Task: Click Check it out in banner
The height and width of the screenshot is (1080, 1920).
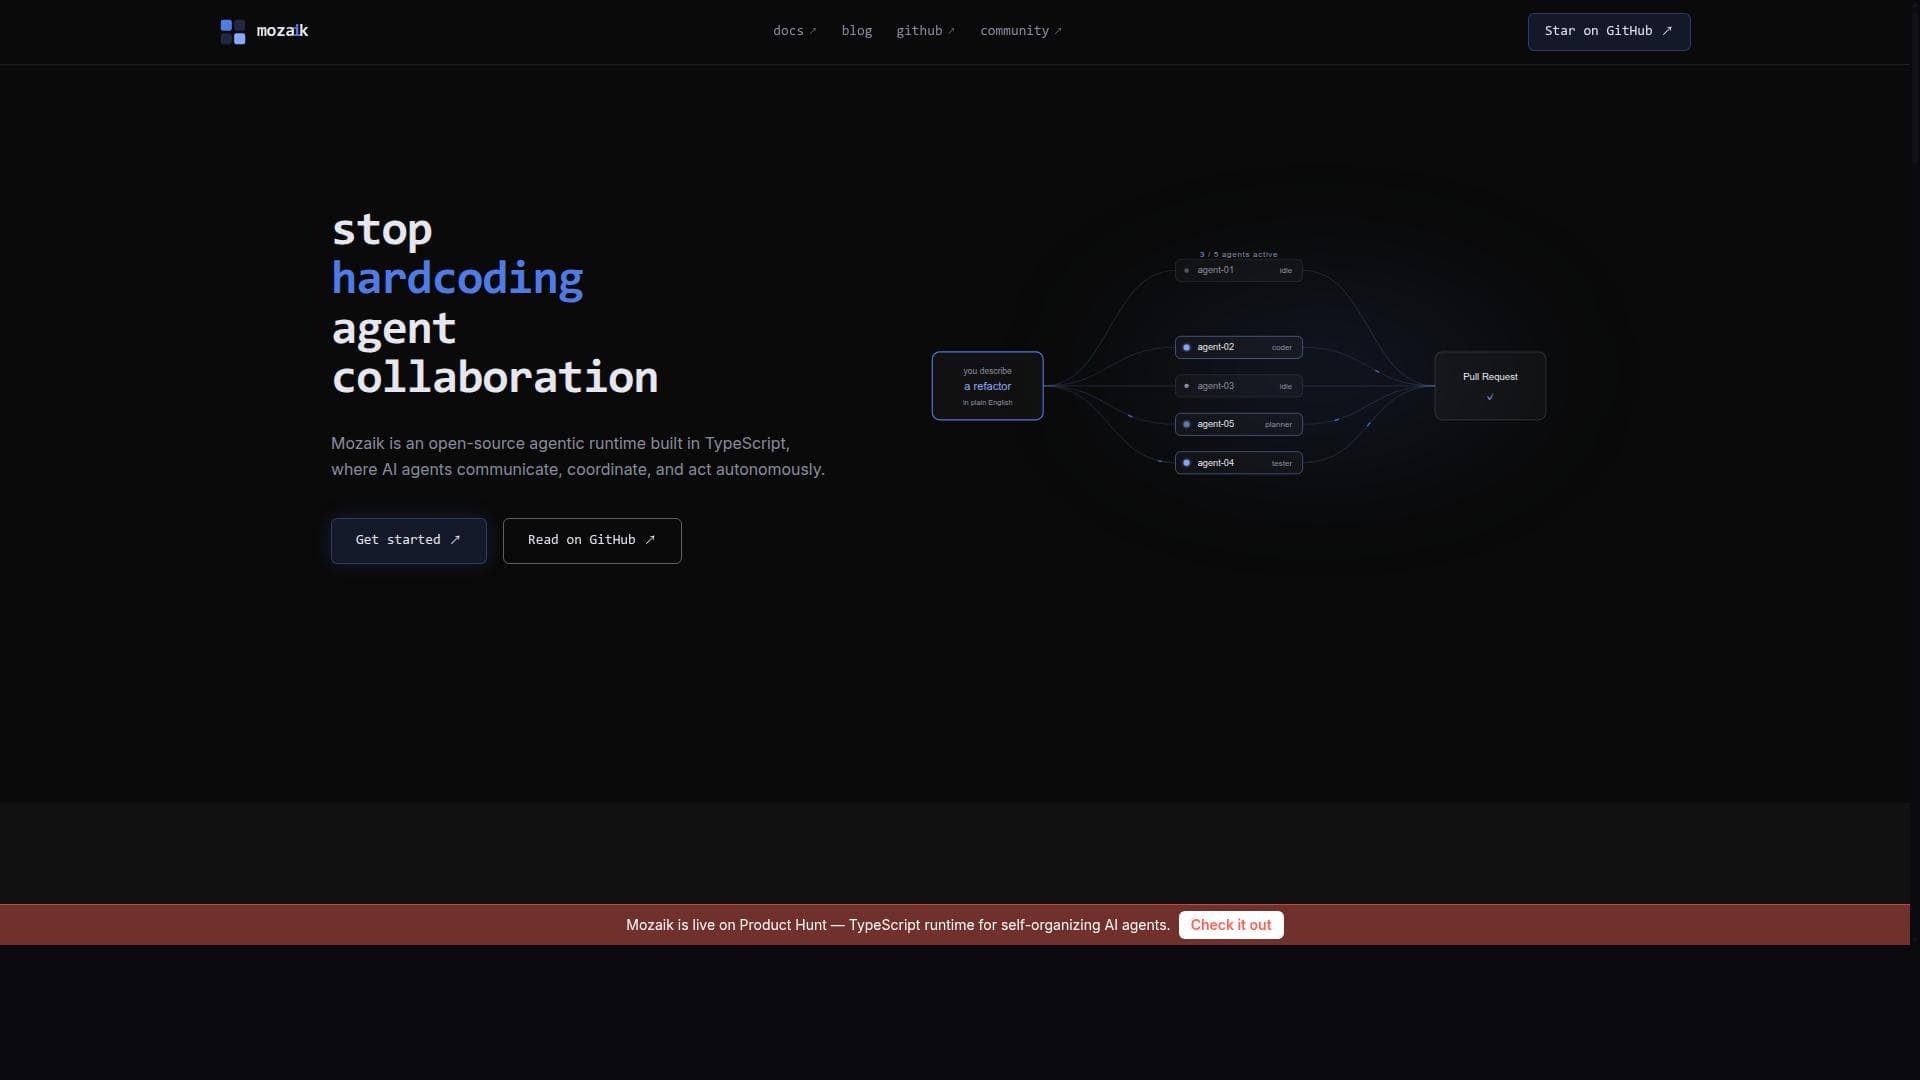Action: 1231,925
